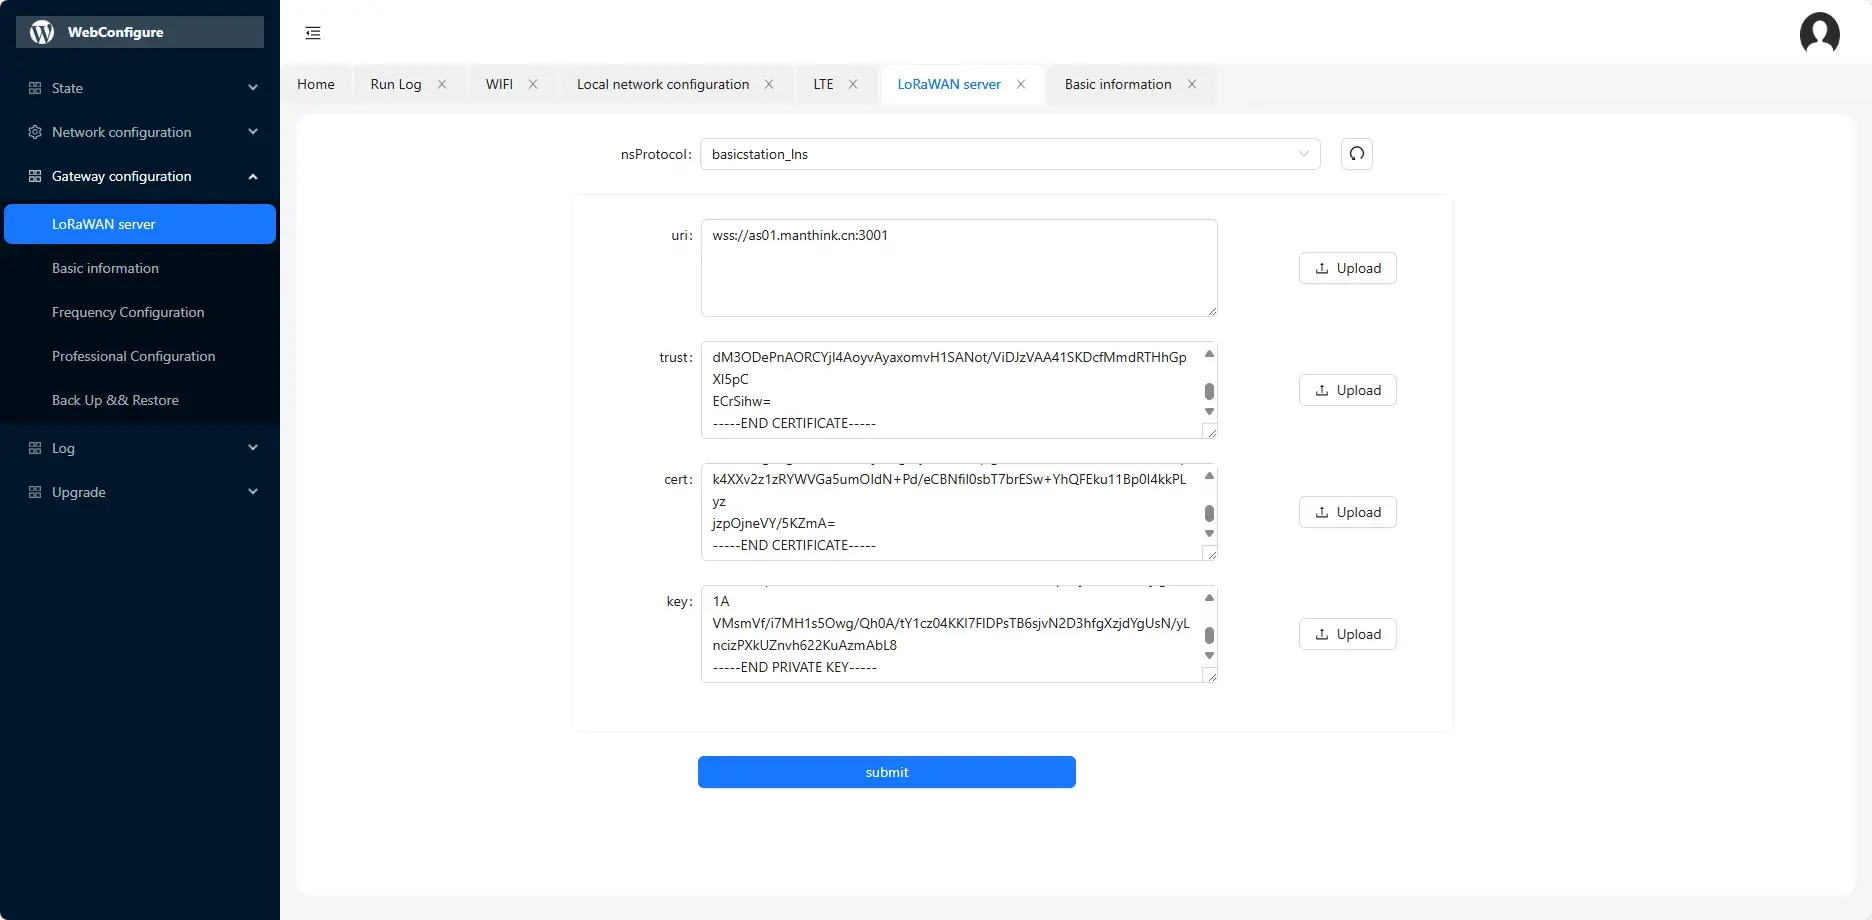Click scroll-down arrow in the trust field
The height and width of the screenshot is (920, 1872).
[x=1209, y=412]
